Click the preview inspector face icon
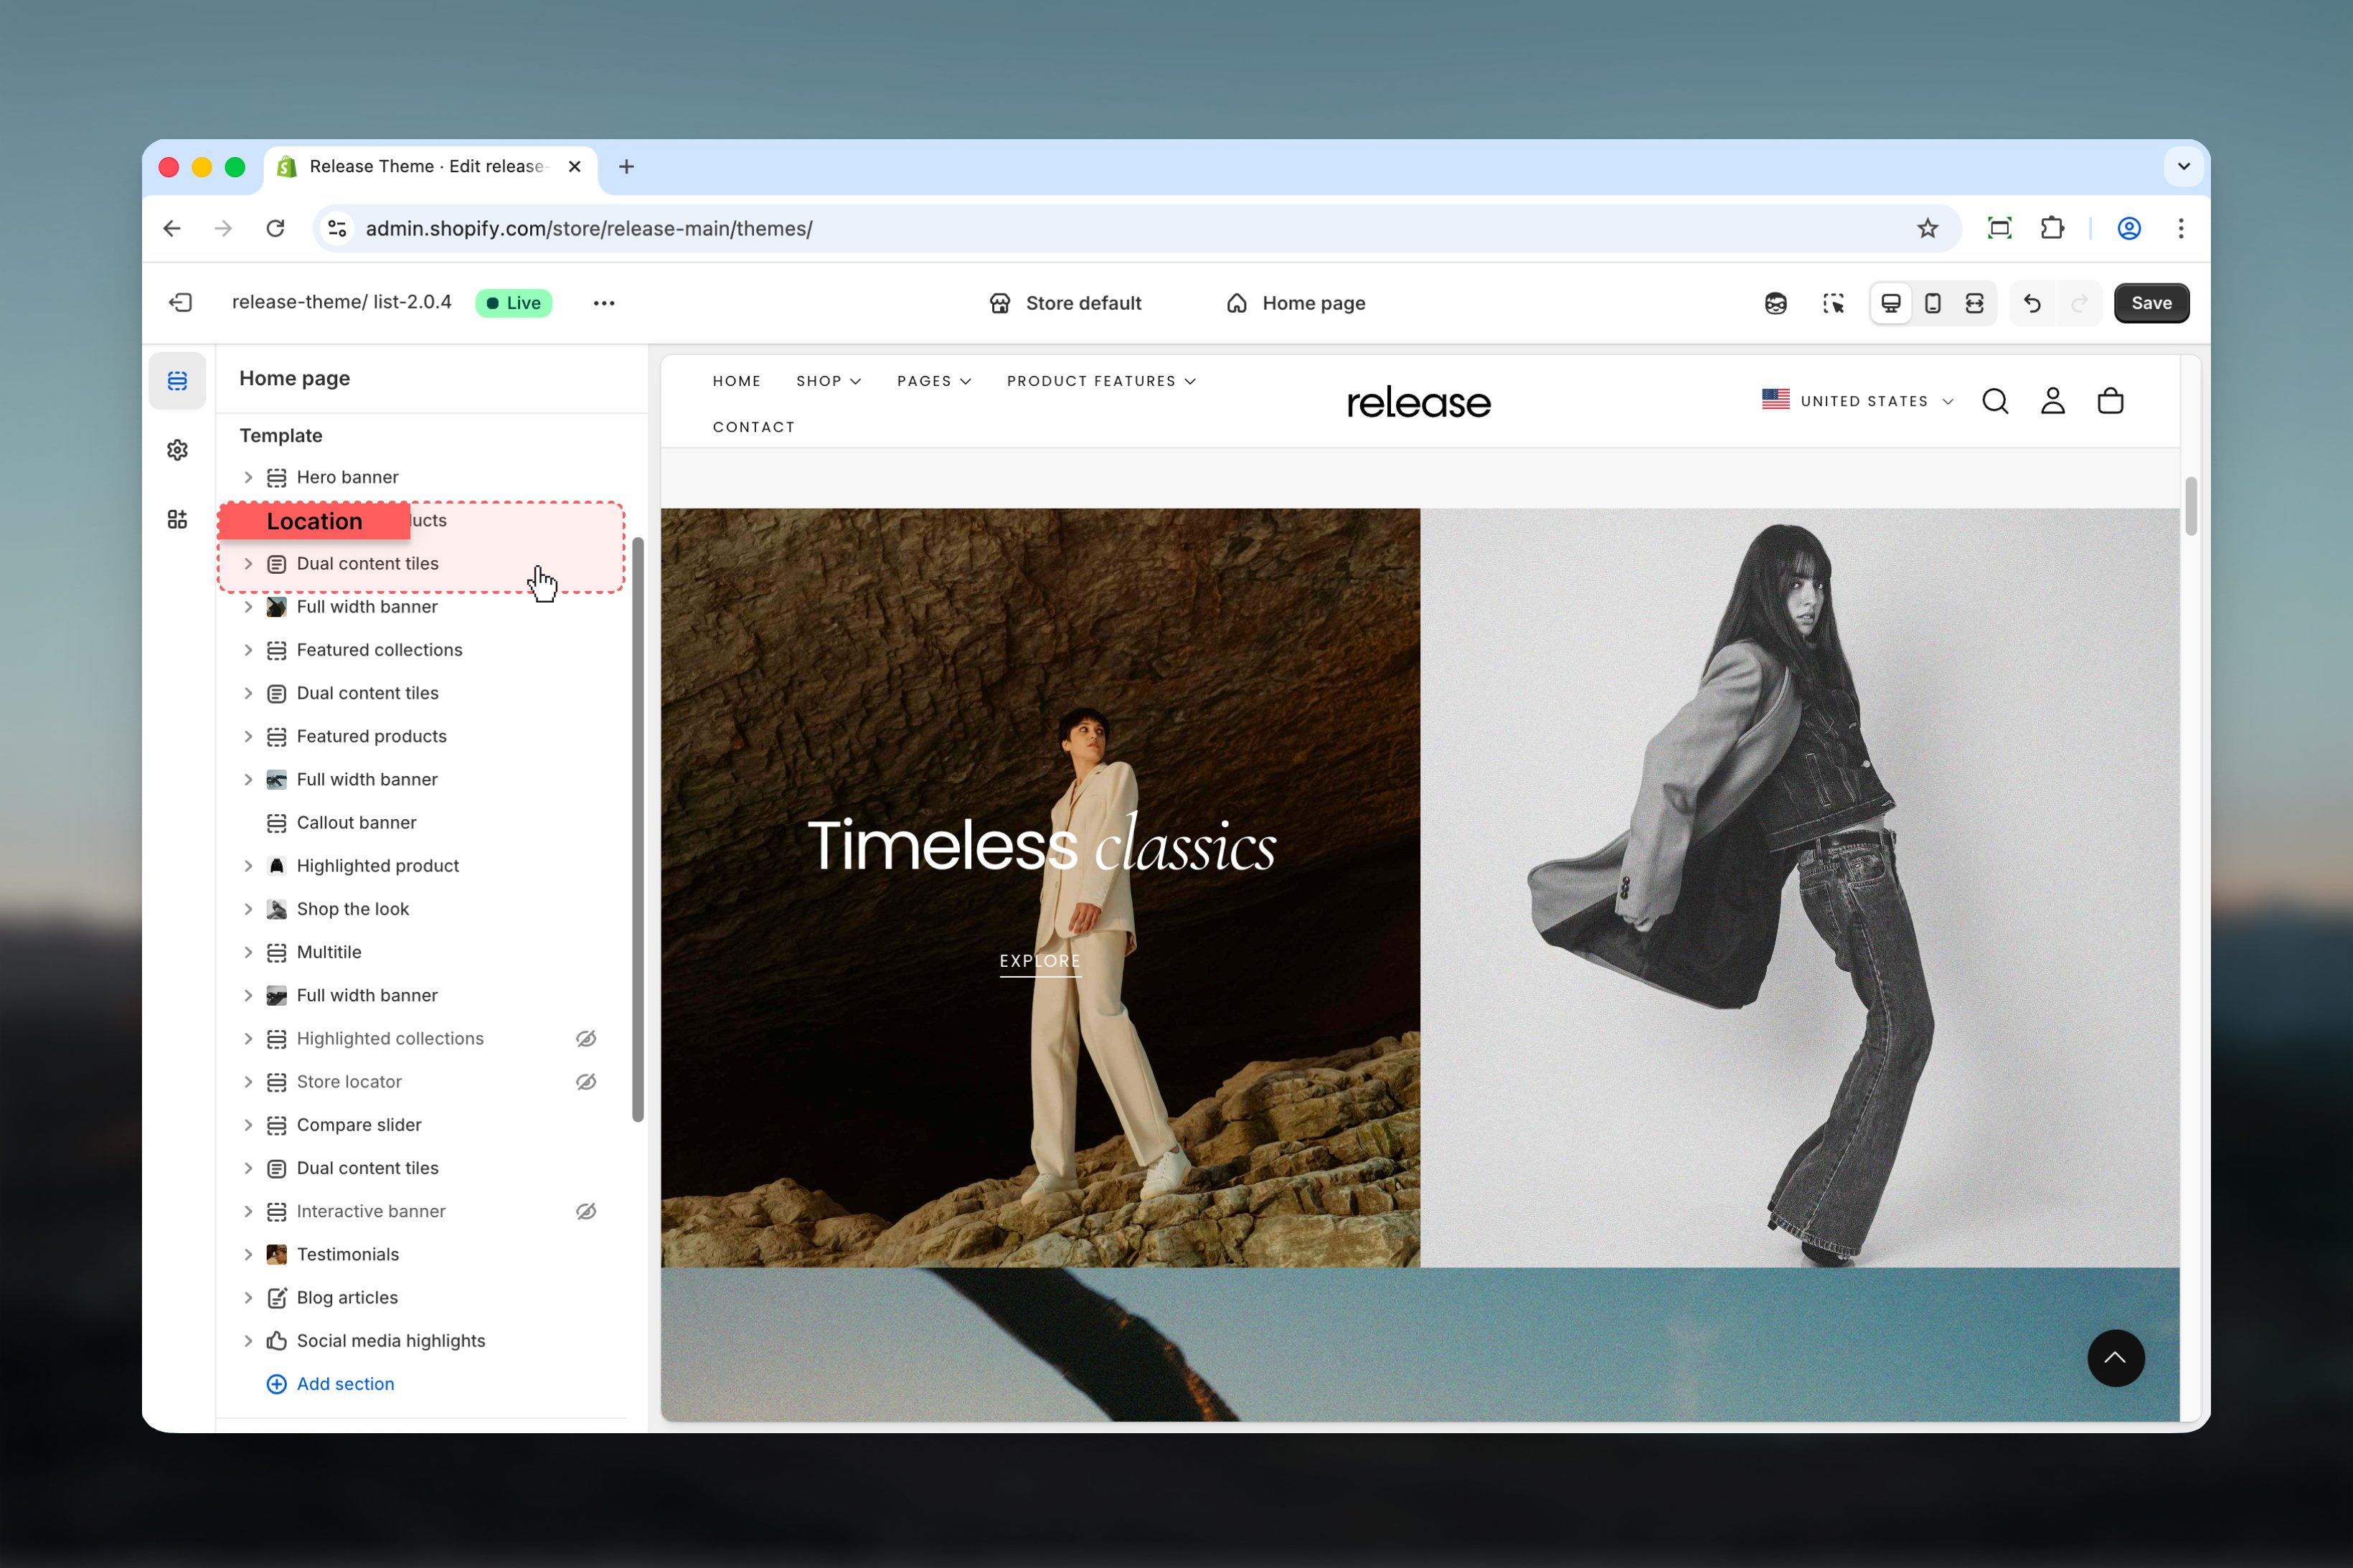Image resolution: width=2353 pixels, height=1568 pixels. (1776, 303)
